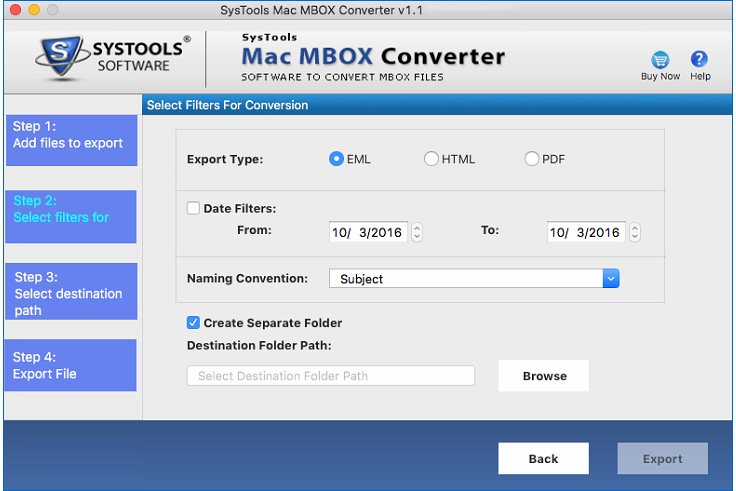Click the To date stepper arrows

(x=635, y=232)
